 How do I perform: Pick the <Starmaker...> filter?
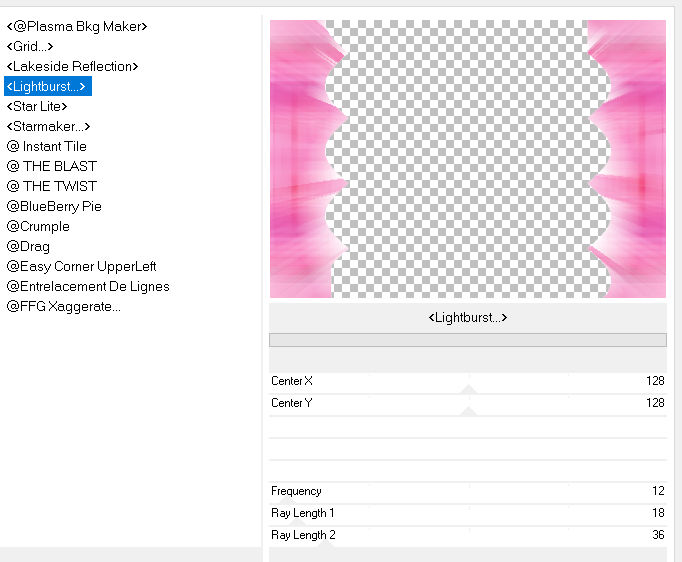[48, 126]
